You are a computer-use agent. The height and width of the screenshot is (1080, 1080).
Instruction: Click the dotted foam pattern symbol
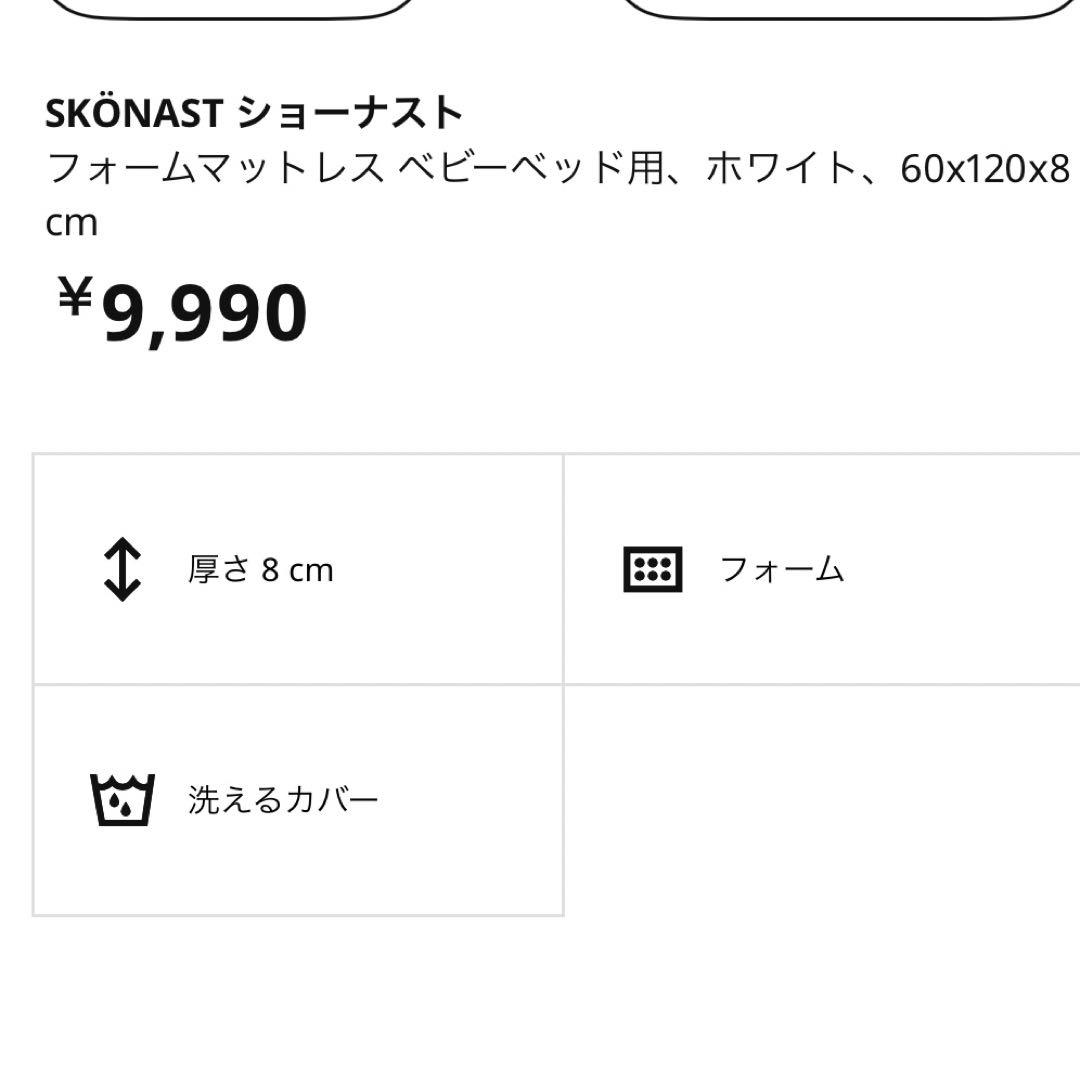tap(652, 569)
